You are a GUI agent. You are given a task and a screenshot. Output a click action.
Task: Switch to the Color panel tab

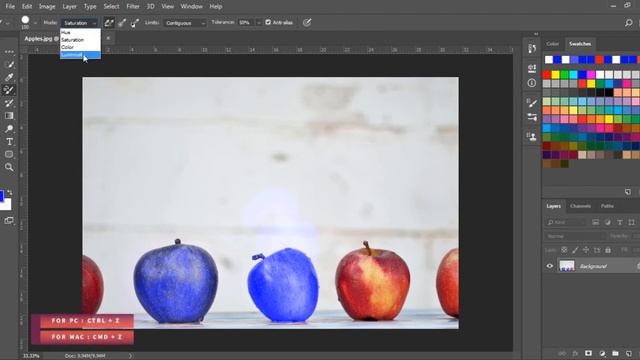[553, 44]
